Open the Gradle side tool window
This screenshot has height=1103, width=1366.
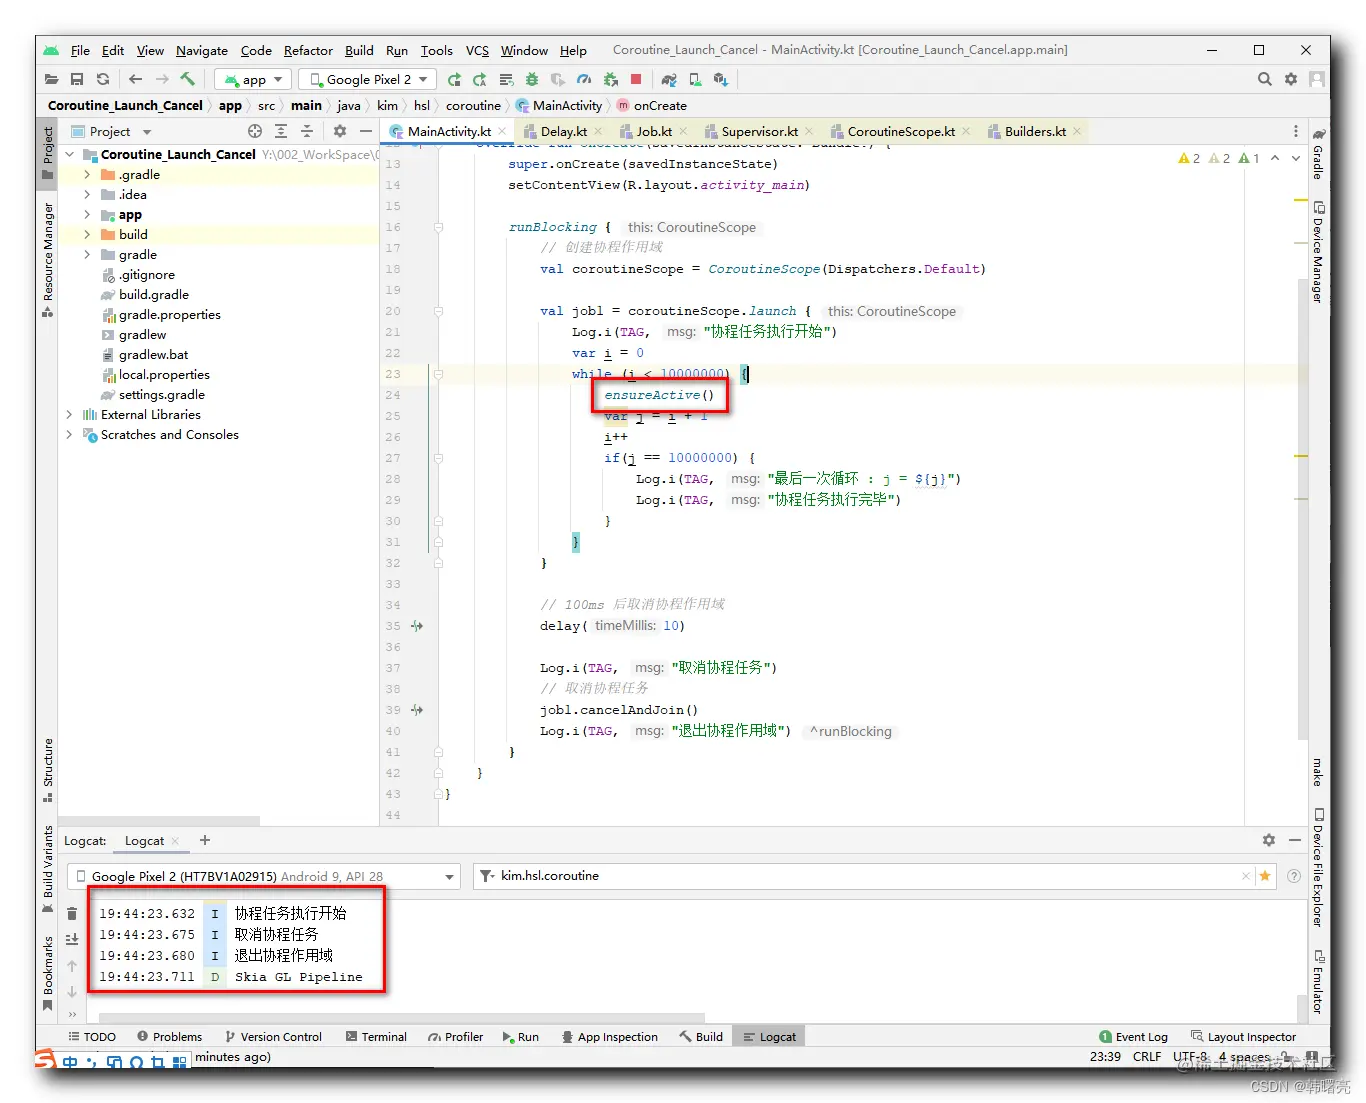[x=1318, y=153]
